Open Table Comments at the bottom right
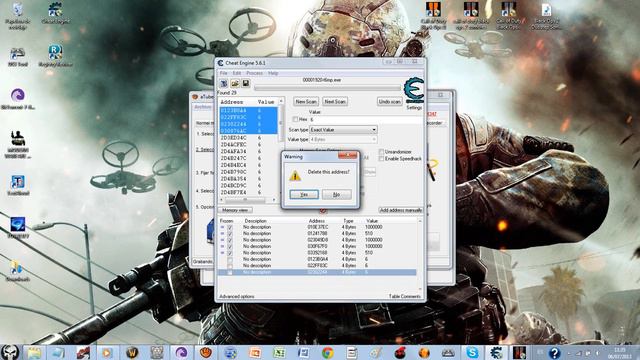Screen dimensions: 640x360 coord(404,296)
